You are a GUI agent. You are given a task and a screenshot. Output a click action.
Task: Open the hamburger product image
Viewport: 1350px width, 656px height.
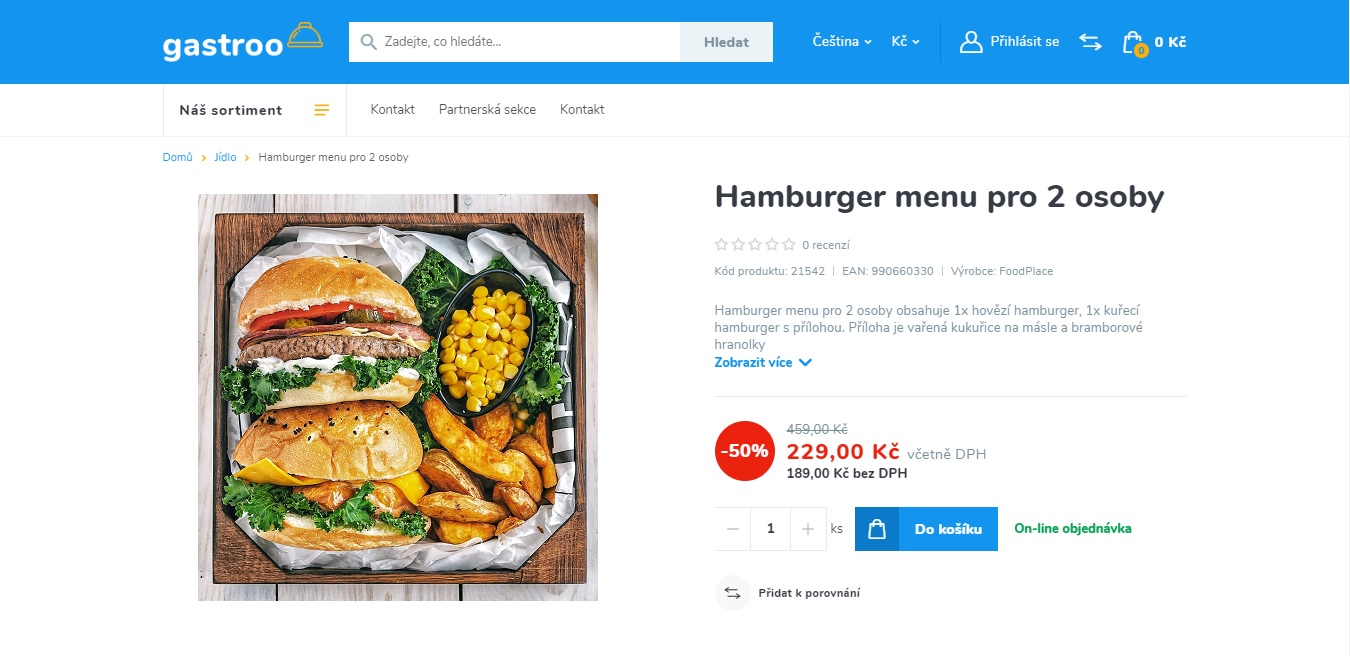pos(398,397)
